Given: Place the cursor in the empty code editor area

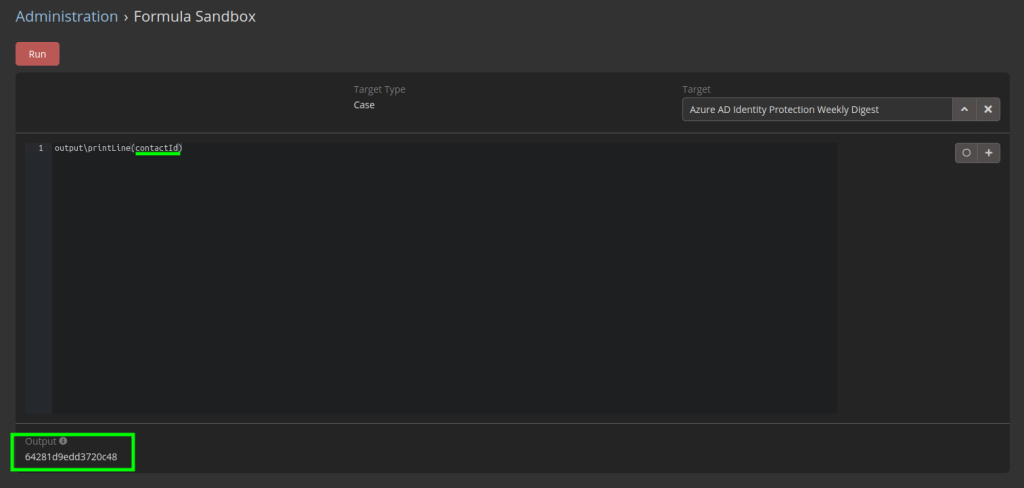Looking at the screenshot, I should click(x=444, y=281).
